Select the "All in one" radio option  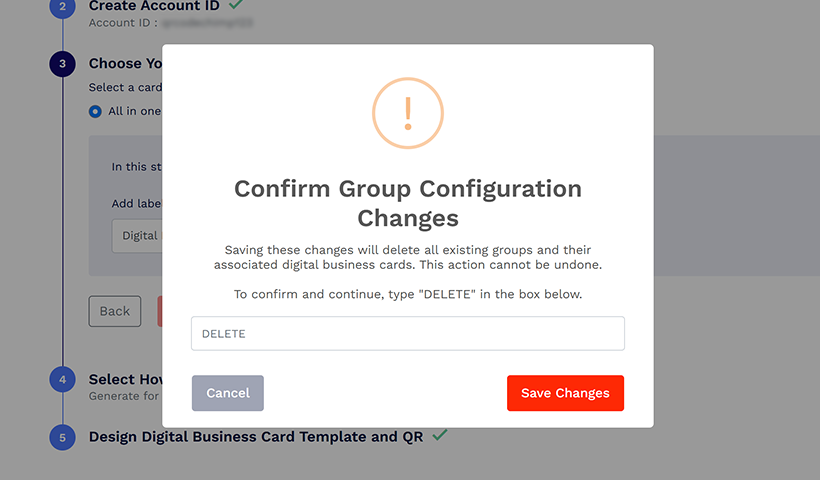pyautogui.click(x=95, y=111)
